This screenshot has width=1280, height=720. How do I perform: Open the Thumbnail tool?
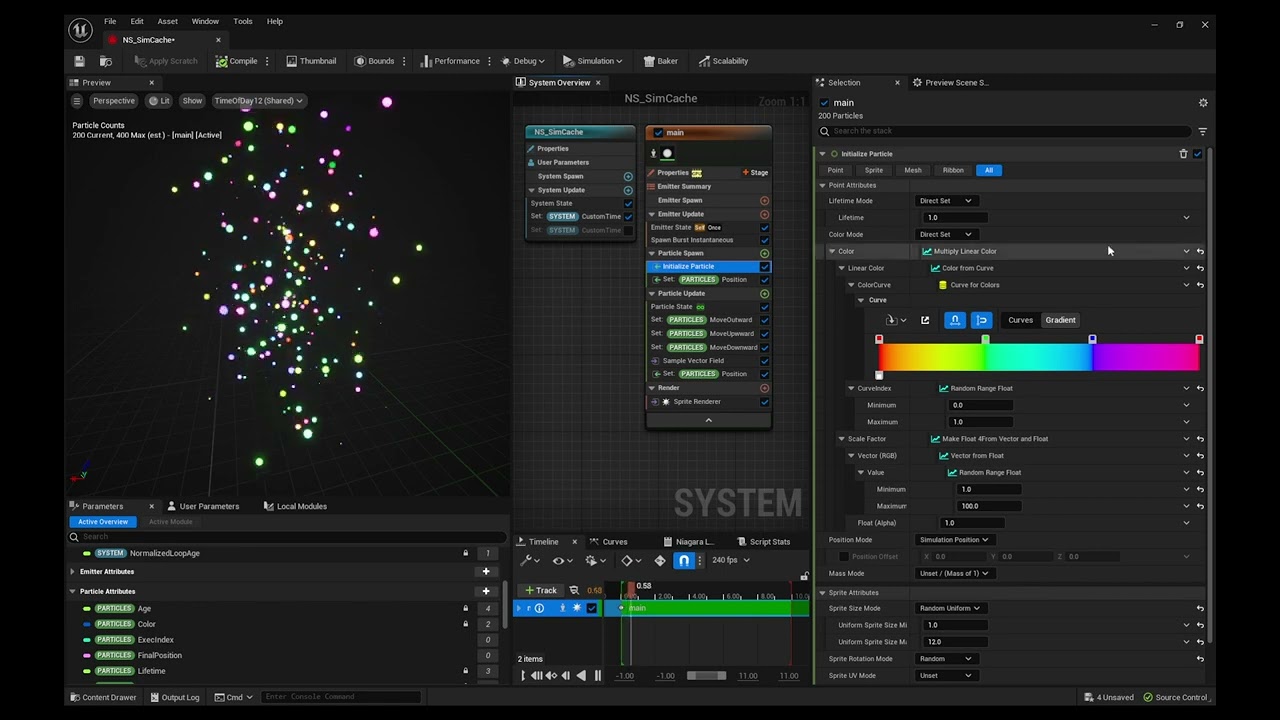(311, 61)
